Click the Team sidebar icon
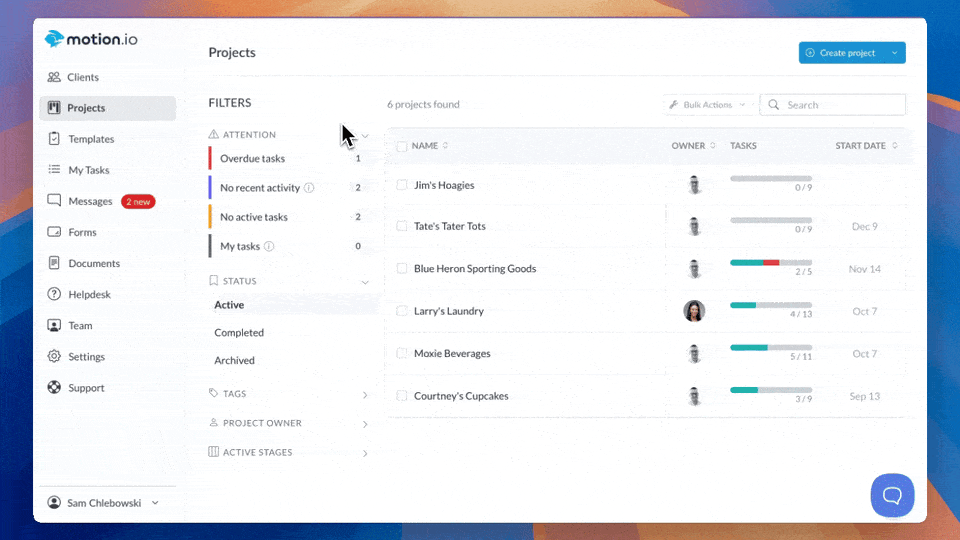The width and height of the screenshot is (960, 540). point(54,325)
